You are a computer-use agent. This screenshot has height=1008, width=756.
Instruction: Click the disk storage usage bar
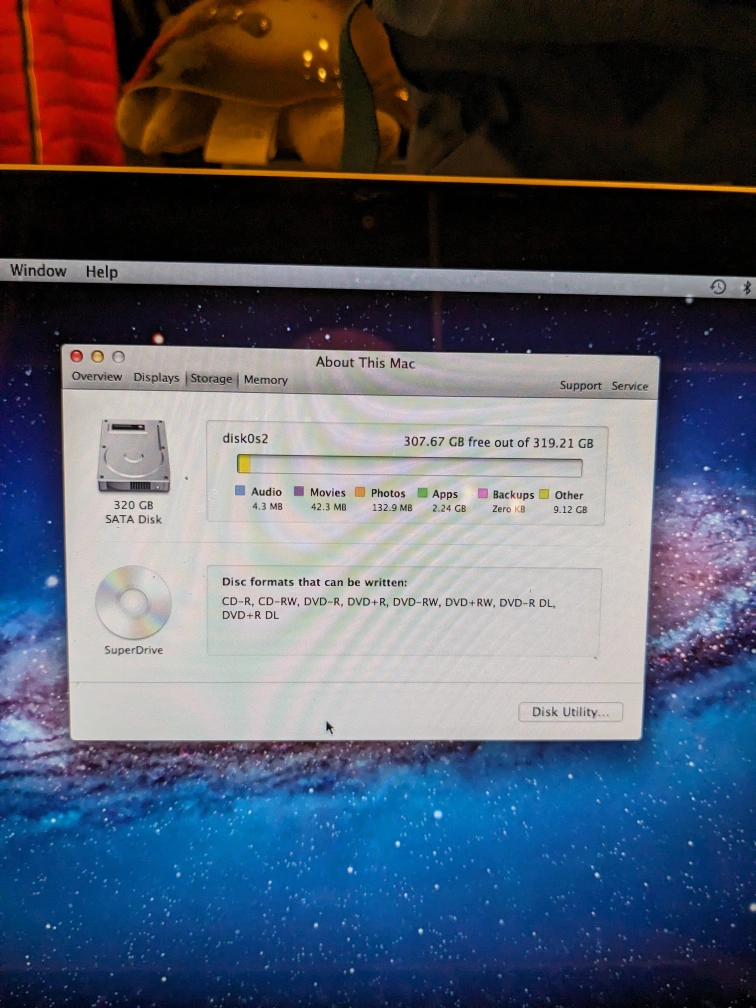(410, 465)
